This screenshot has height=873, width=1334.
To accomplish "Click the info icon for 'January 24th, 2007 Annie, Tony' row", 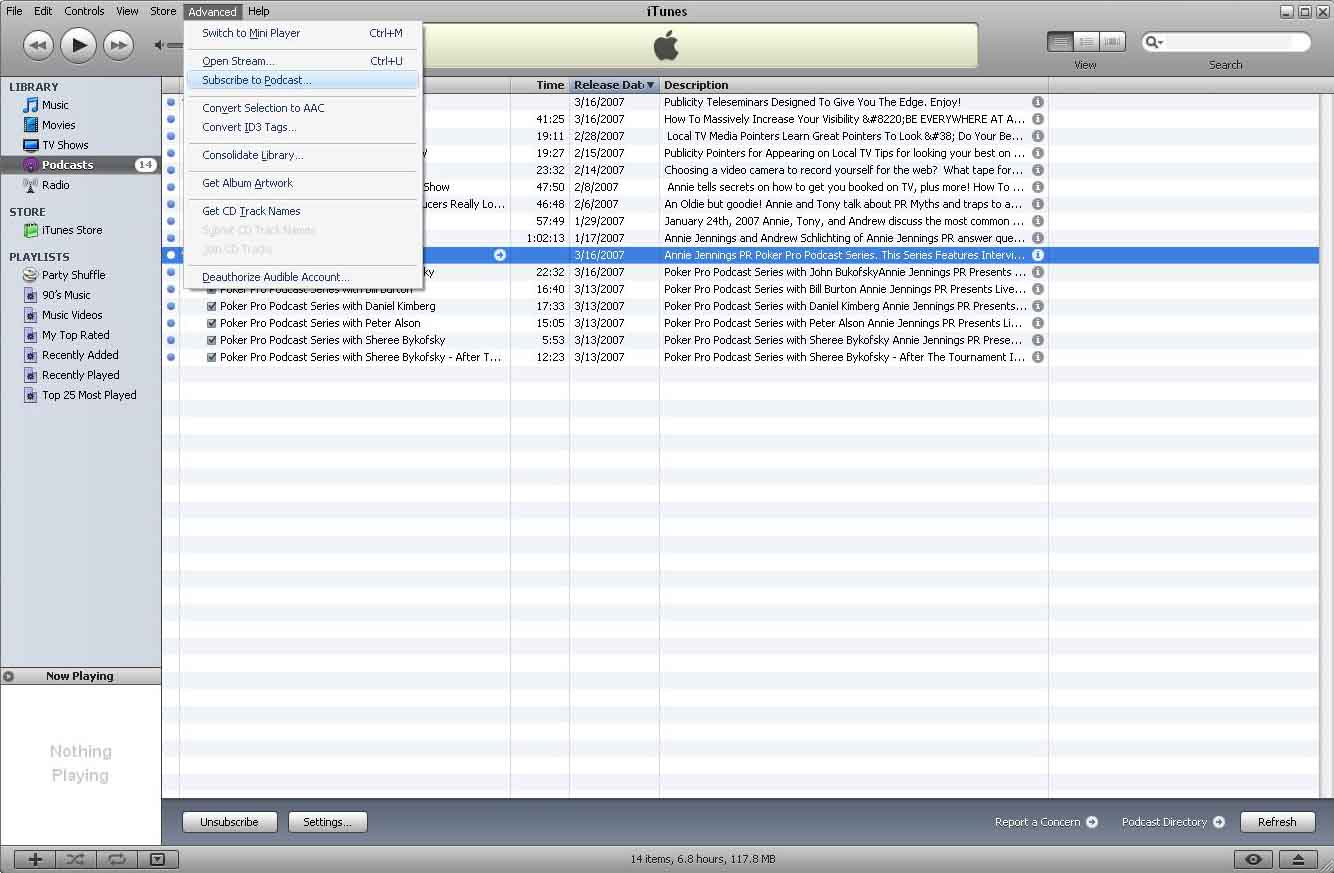I will pos(1037,221).
